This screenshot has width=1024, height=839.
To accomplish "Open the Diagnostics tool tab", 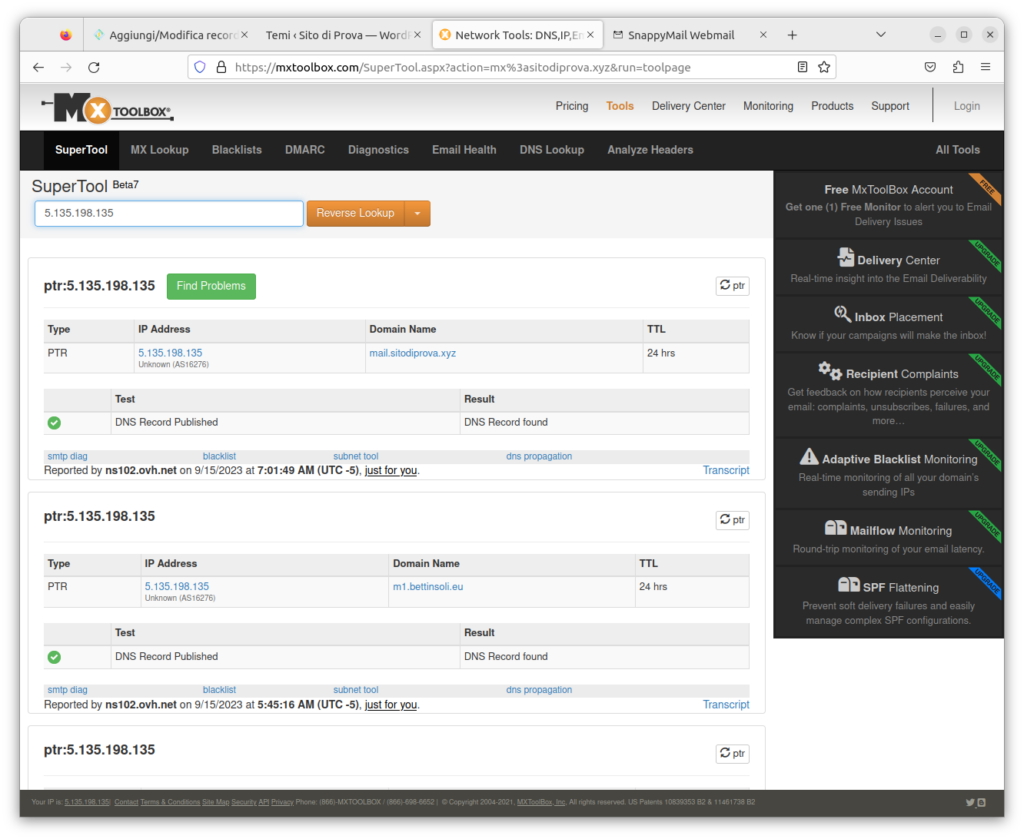I will 378,150.
